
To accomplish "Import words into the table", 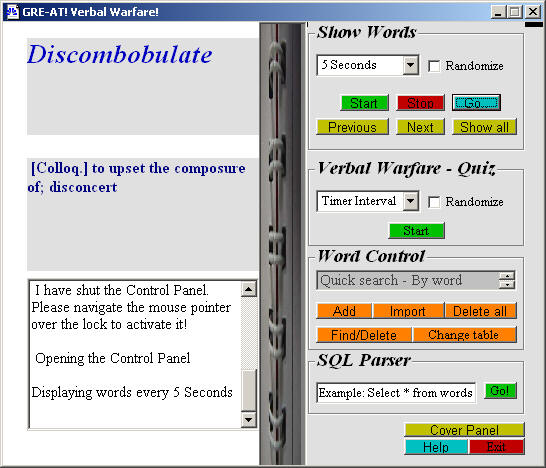I will (408, 311).
